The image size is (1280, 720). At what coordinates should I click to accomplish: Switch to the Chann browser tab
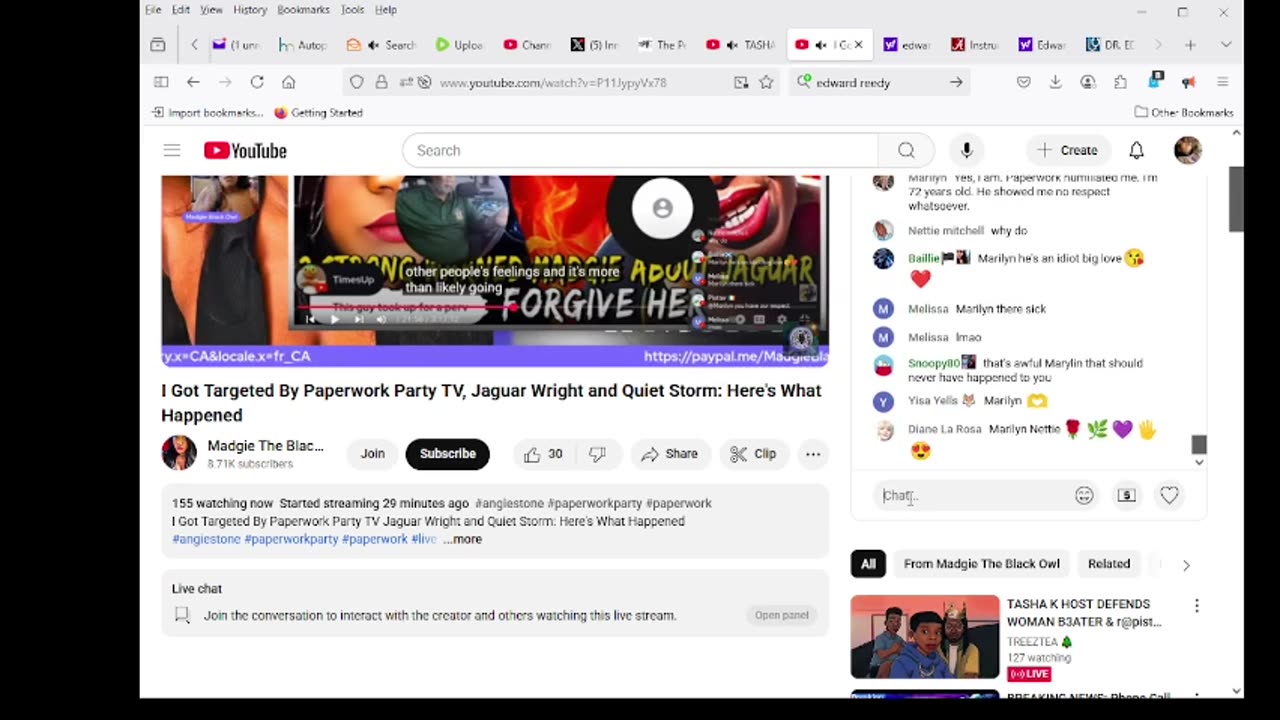[528, 45]
